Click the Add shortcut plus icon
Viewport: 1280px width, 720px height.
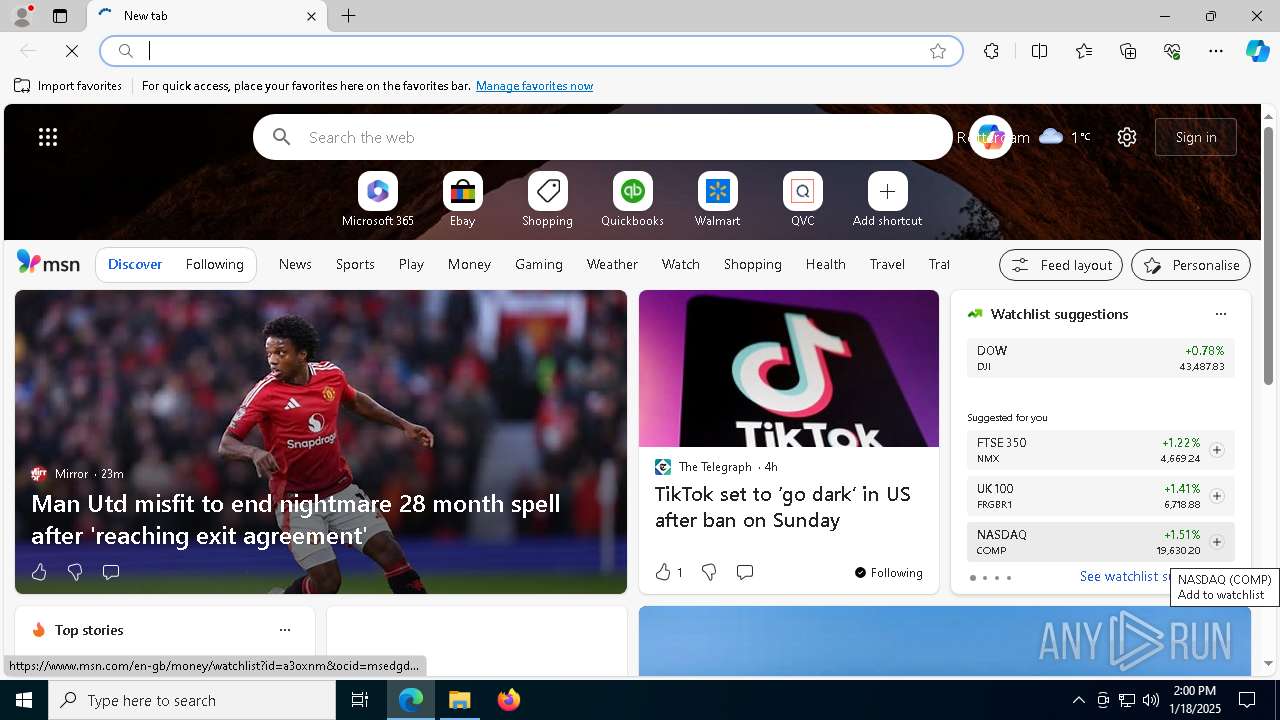tap(888, 191)
